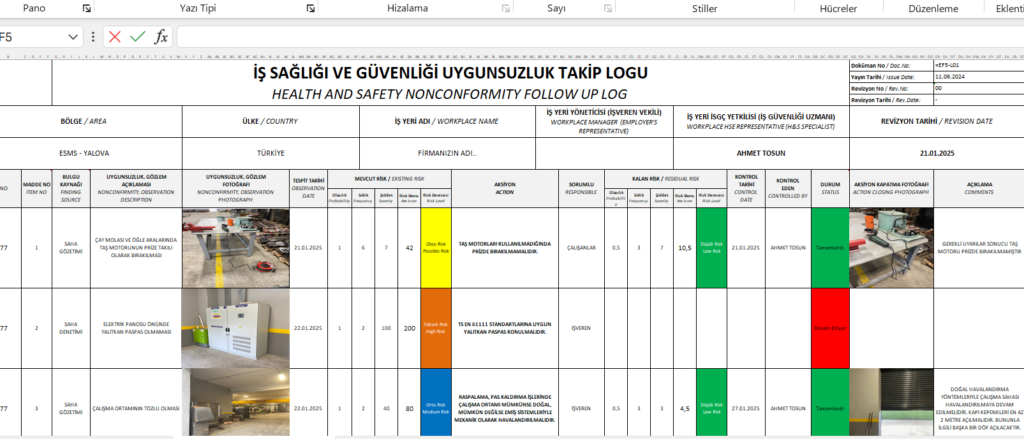Click the DURUM / STATUS column header
This screenshot has height=439, width=1024.
[x=830, y=188]
